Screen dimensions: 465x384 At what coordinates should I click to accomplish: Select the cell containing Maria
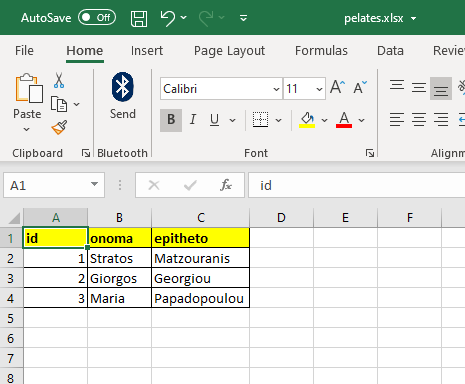(x=120, y=298)
